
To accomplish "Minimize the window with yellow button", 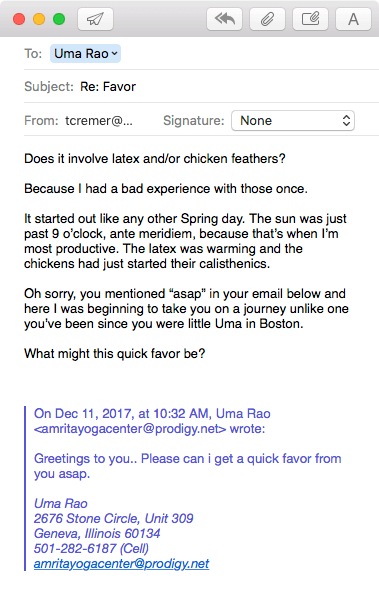I will click(39, 19).
